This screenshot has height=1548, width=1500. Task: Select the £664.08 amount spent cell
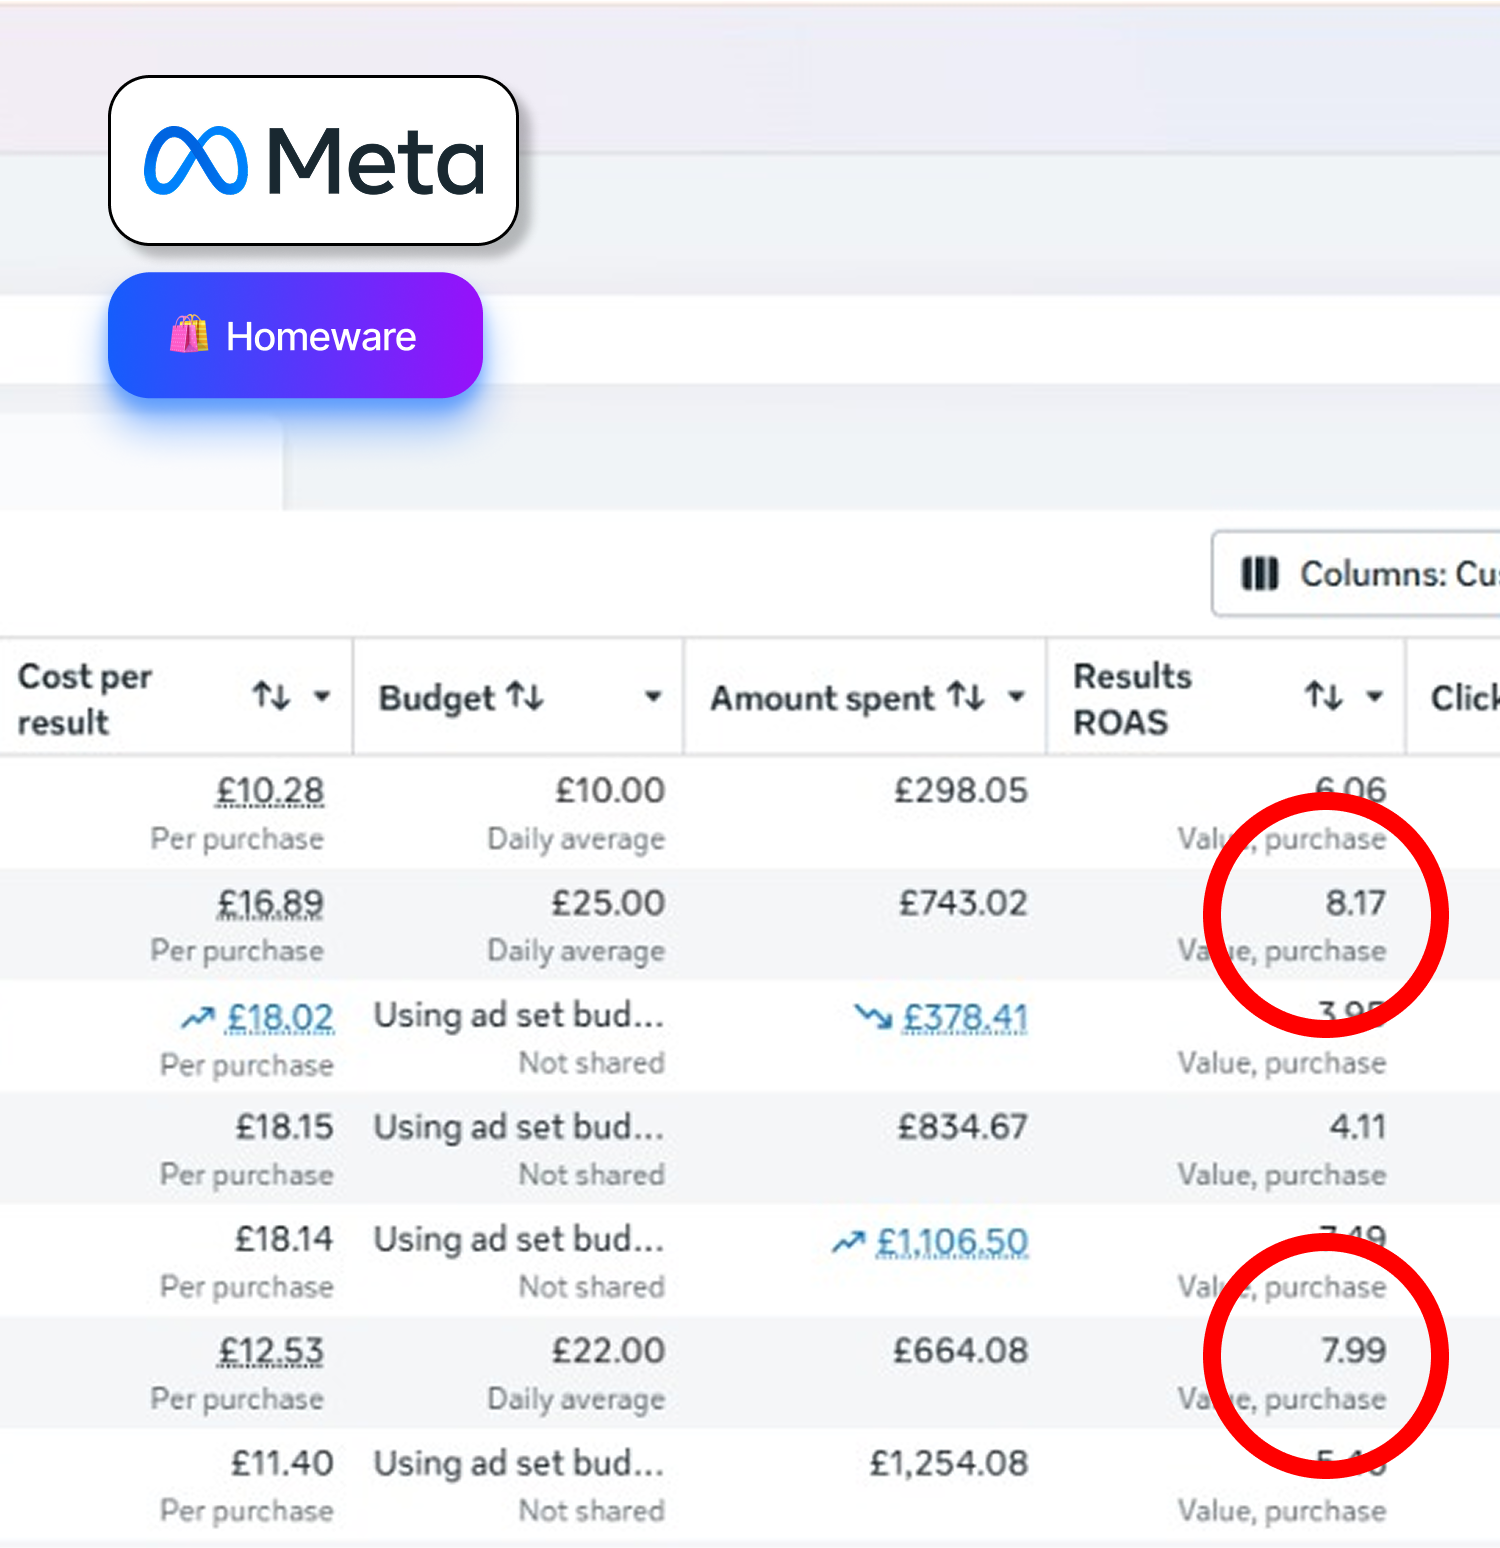[x=960, y=1352]
